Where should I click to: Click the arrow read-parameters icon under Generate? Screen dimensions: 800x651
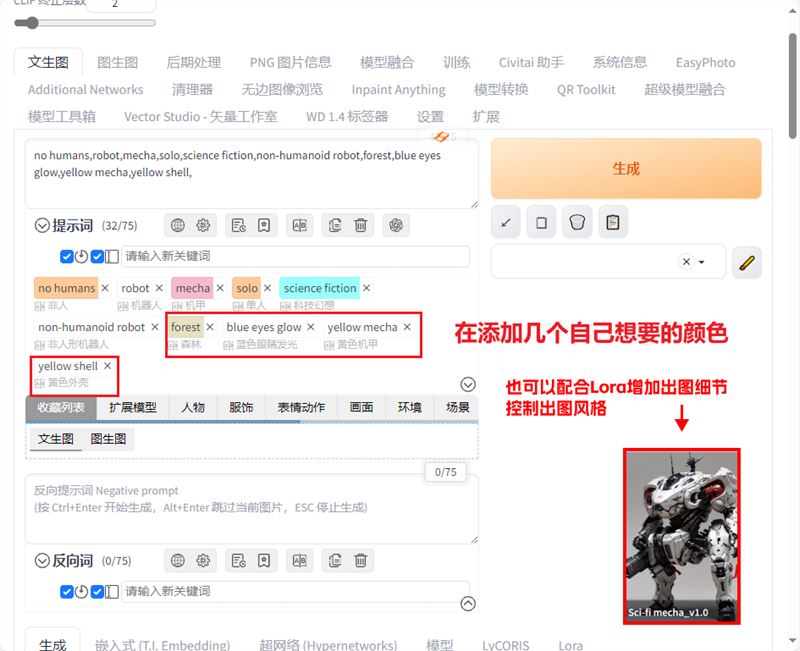(506, 222)
